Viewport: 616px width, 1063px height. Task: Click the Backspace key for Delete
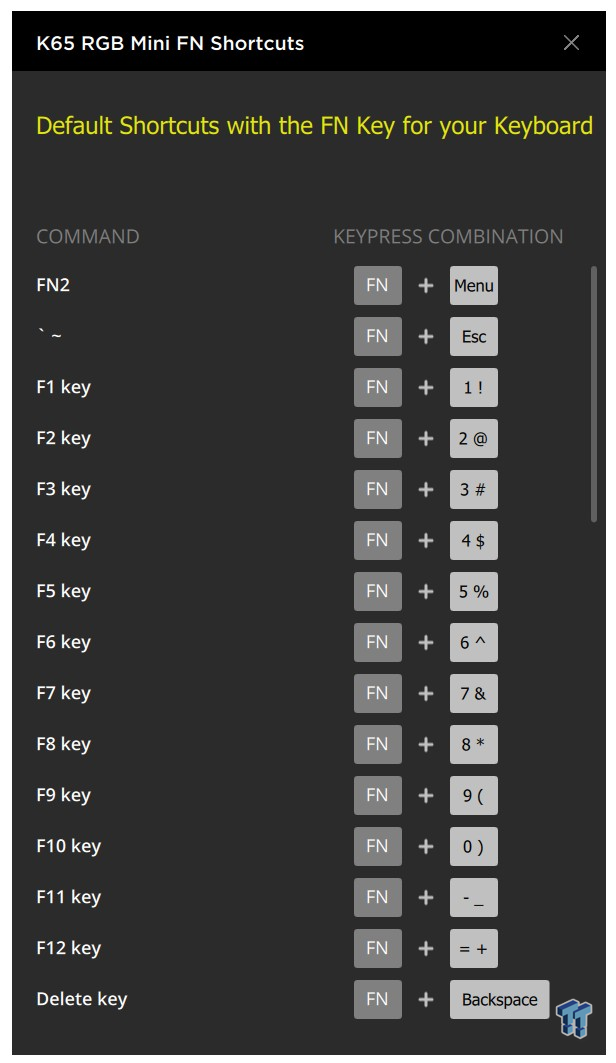499,999
